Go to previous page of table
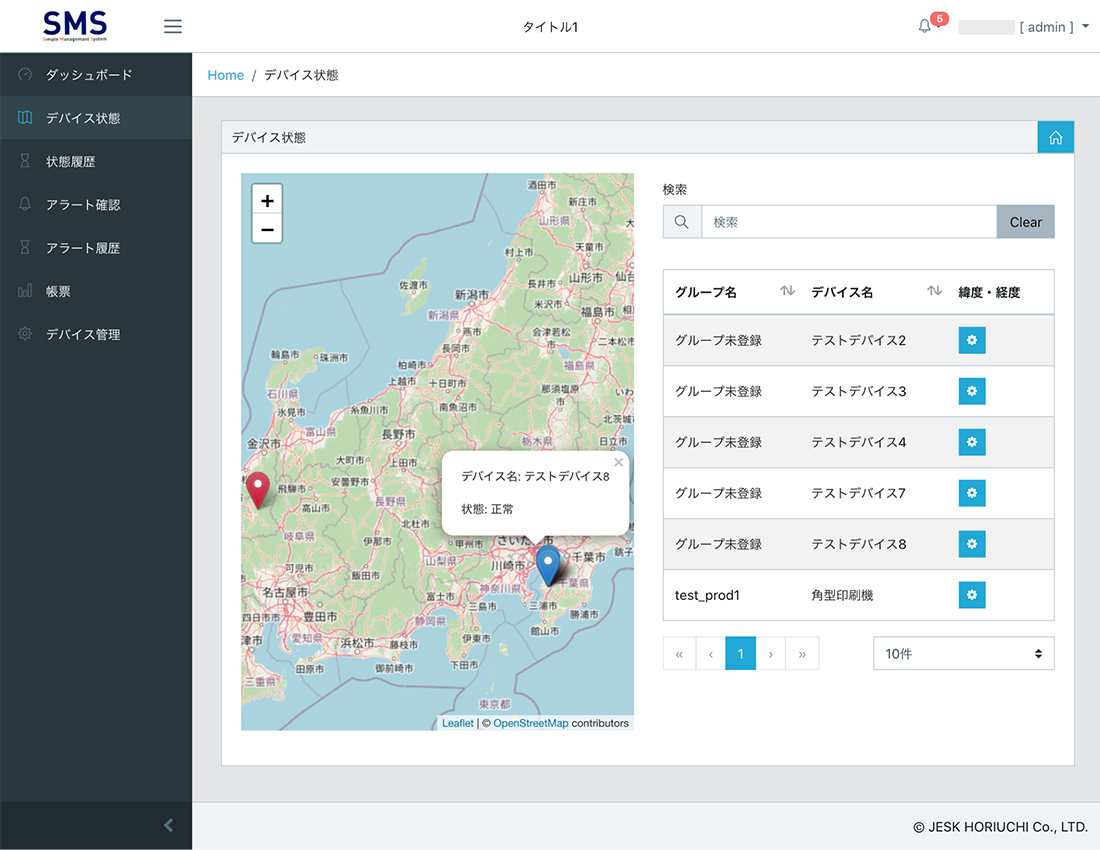The width and height of the screenshot is (1100, 850). (711, 654)
